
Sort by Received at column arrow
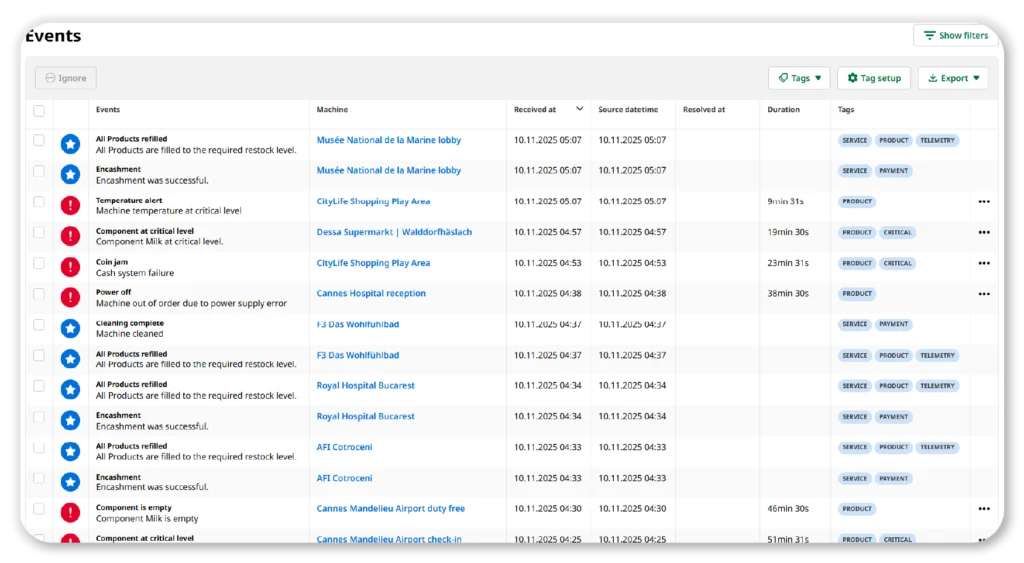pyautogui.click(x=579, y=109)
